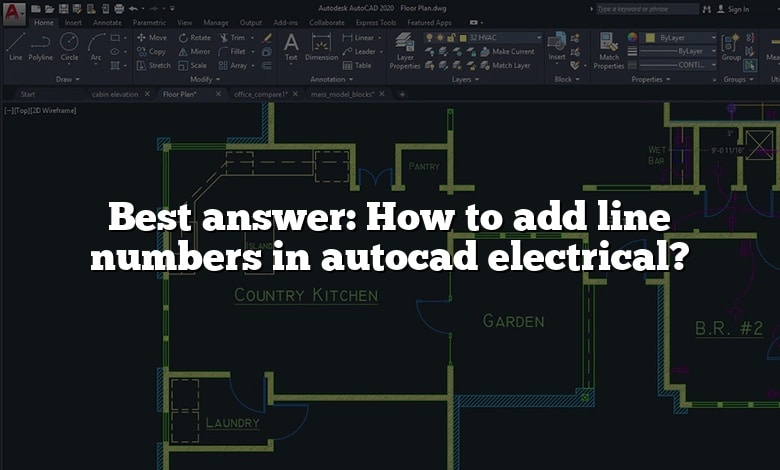Select the Arc tool
780x470 pixels.
tap(96, 47)
